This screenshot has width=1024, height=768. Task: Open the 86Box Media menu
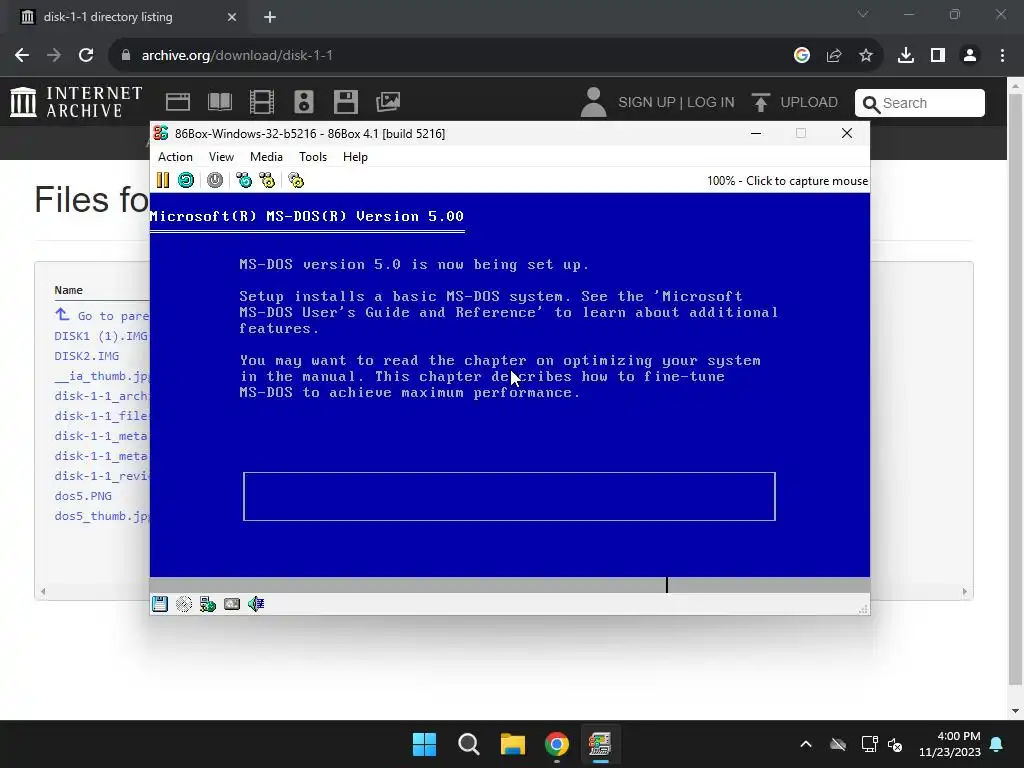(x=266, y=157)
